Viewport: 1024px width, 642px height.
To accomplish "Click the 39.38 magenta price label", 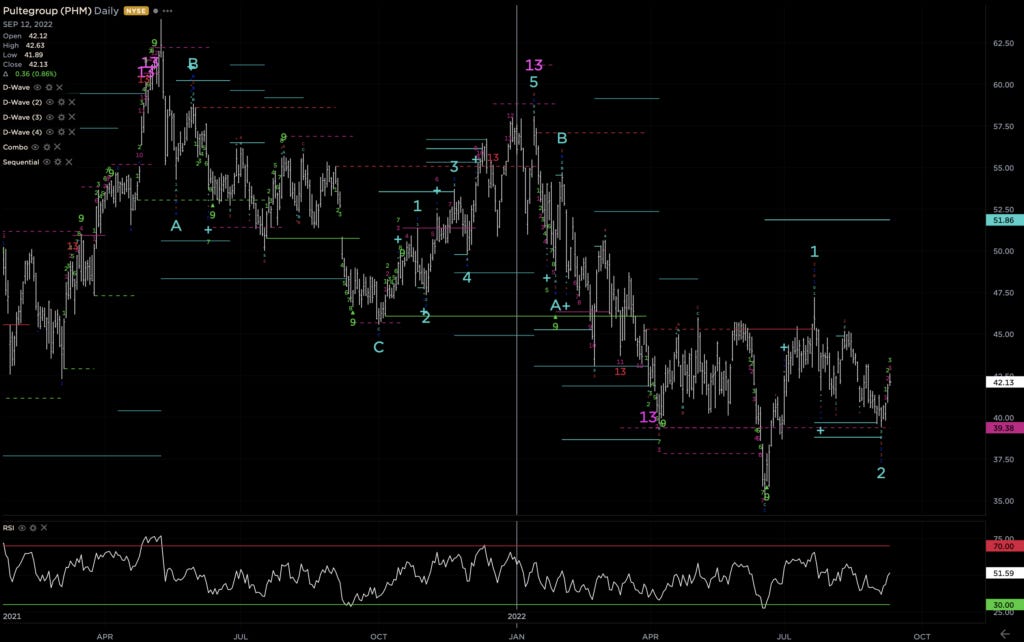I will (x=1004, y=428).
